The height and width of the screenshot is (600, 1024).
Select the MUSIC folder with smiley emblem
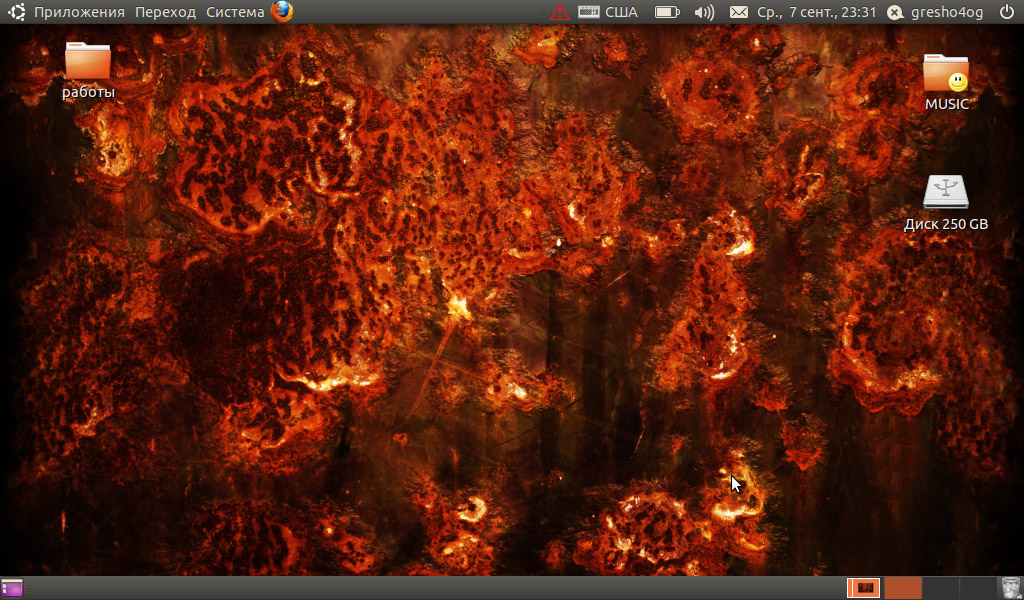pyautogui.click(x=946, y=82)
